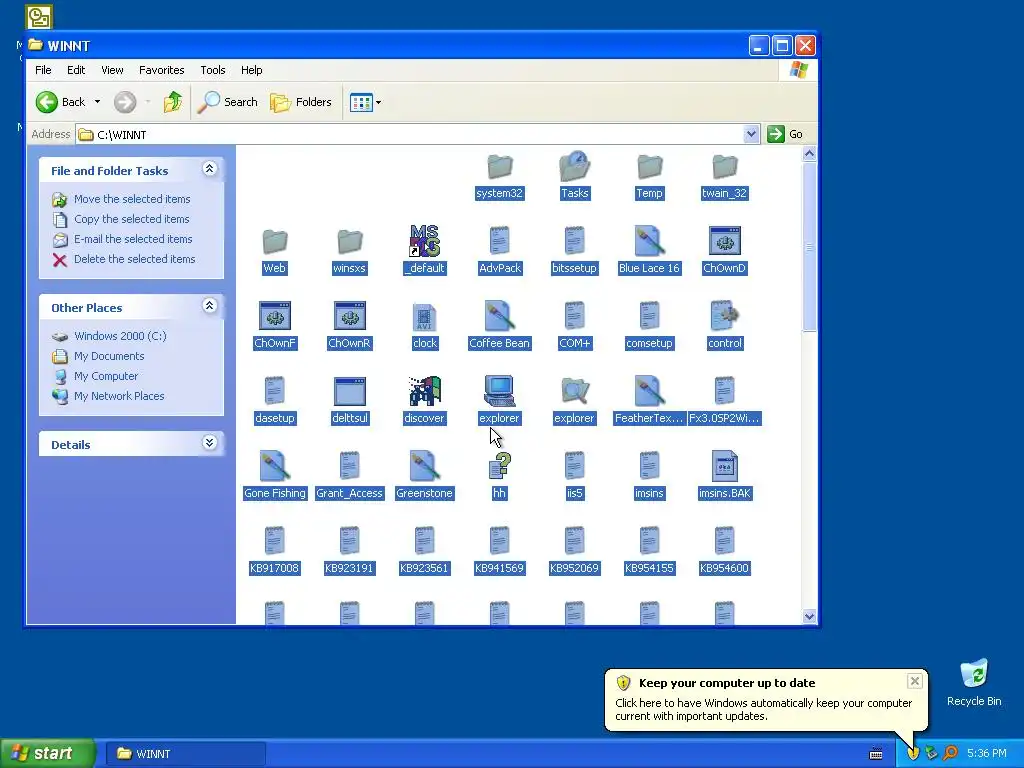1024x768 pixels.
Task: Click Copy the selected items
Action: 131,219
